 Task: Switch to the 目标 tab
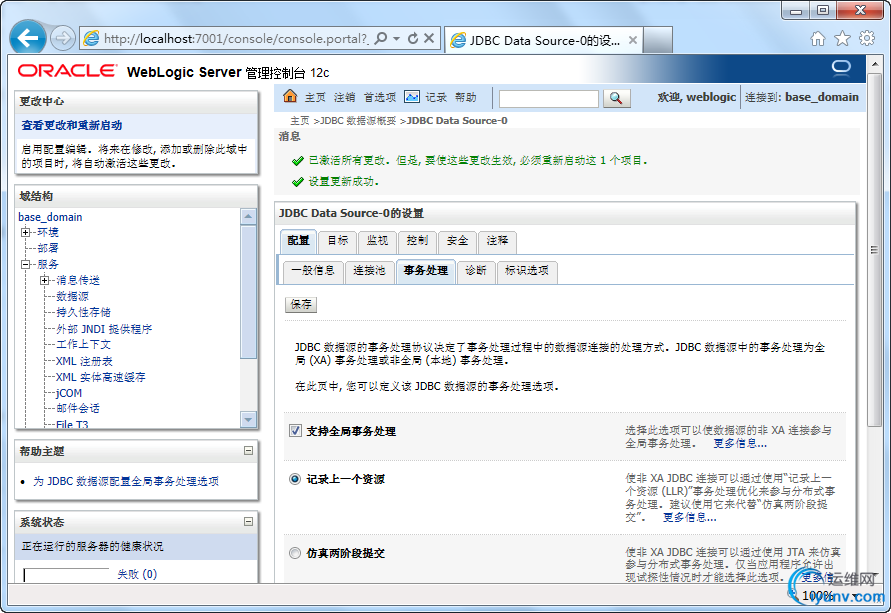pos(338,241)
